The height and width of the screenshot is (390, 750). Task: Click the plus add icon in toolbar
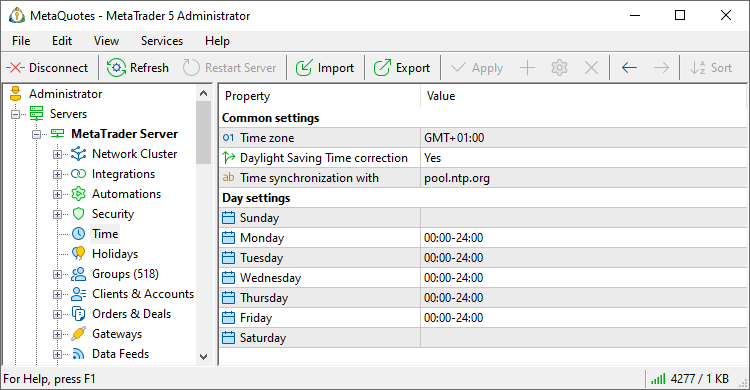click(x=527, y=68)
